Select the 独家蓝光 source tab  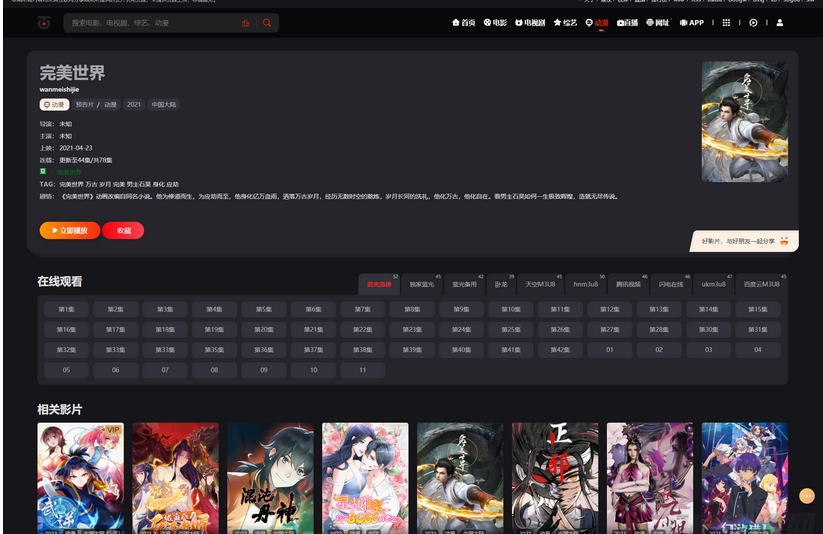point(421,284)
